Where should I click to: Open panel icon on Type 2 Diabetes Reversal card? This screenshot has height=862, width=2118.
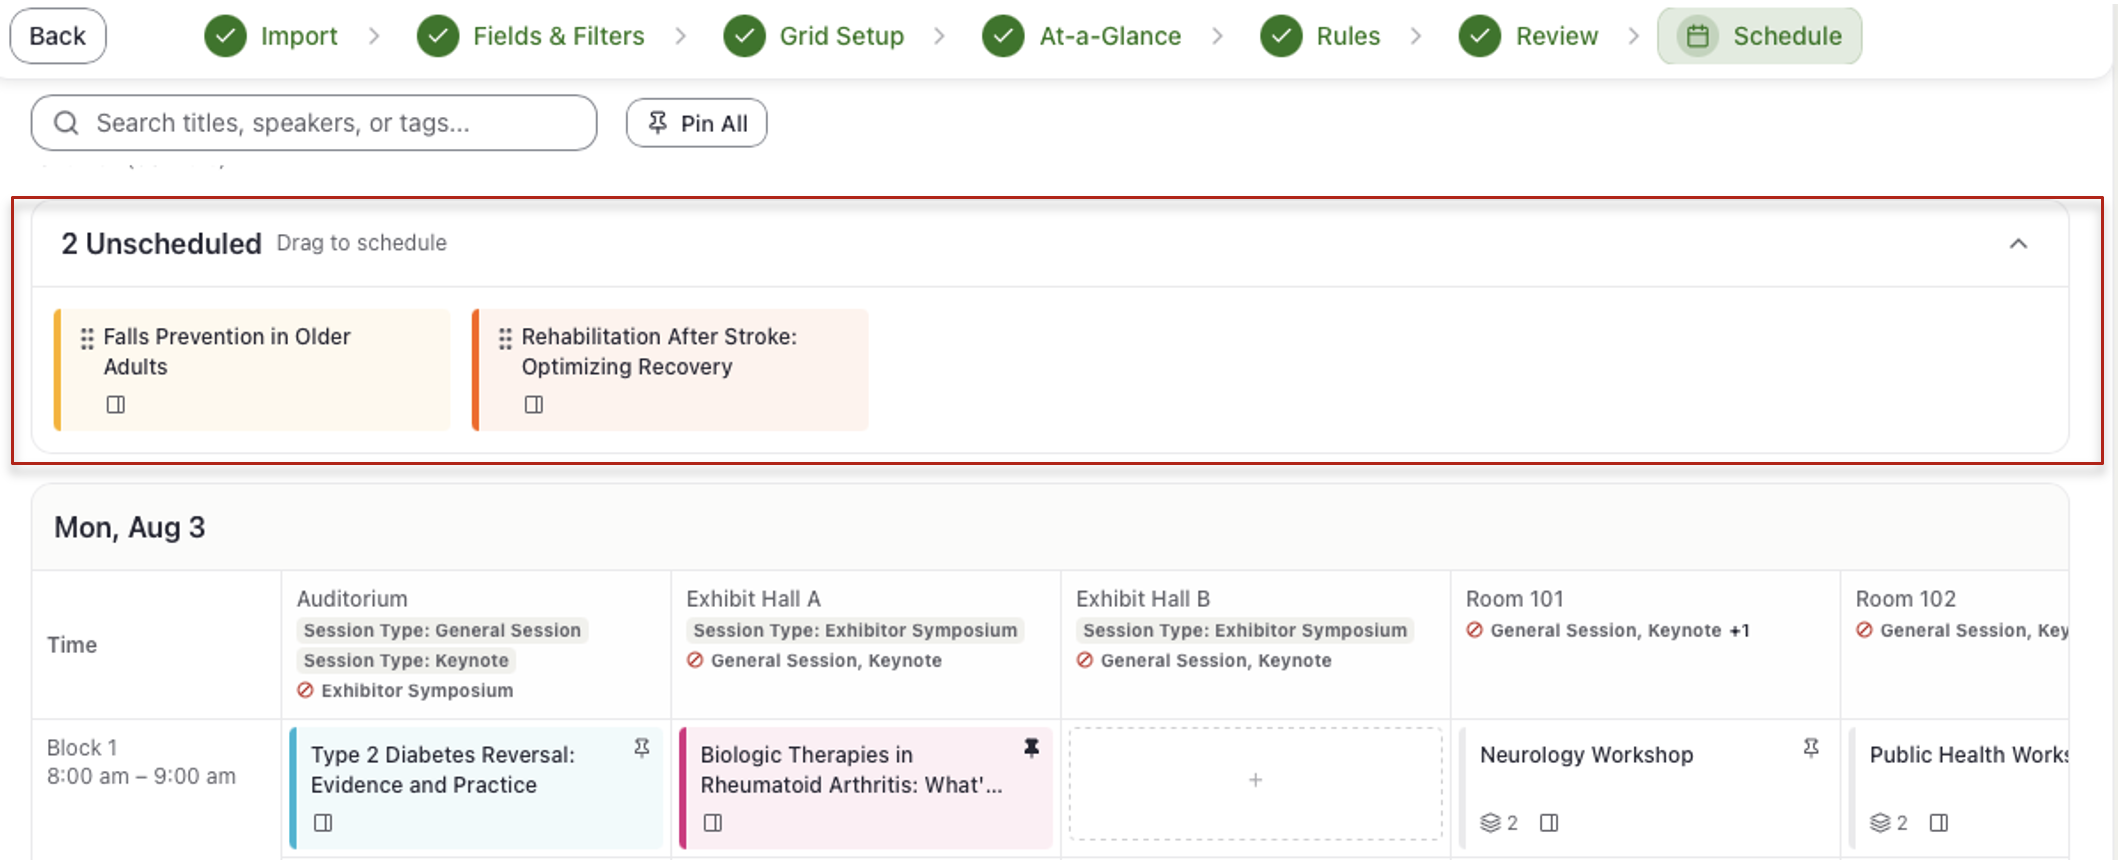point(323,822)
